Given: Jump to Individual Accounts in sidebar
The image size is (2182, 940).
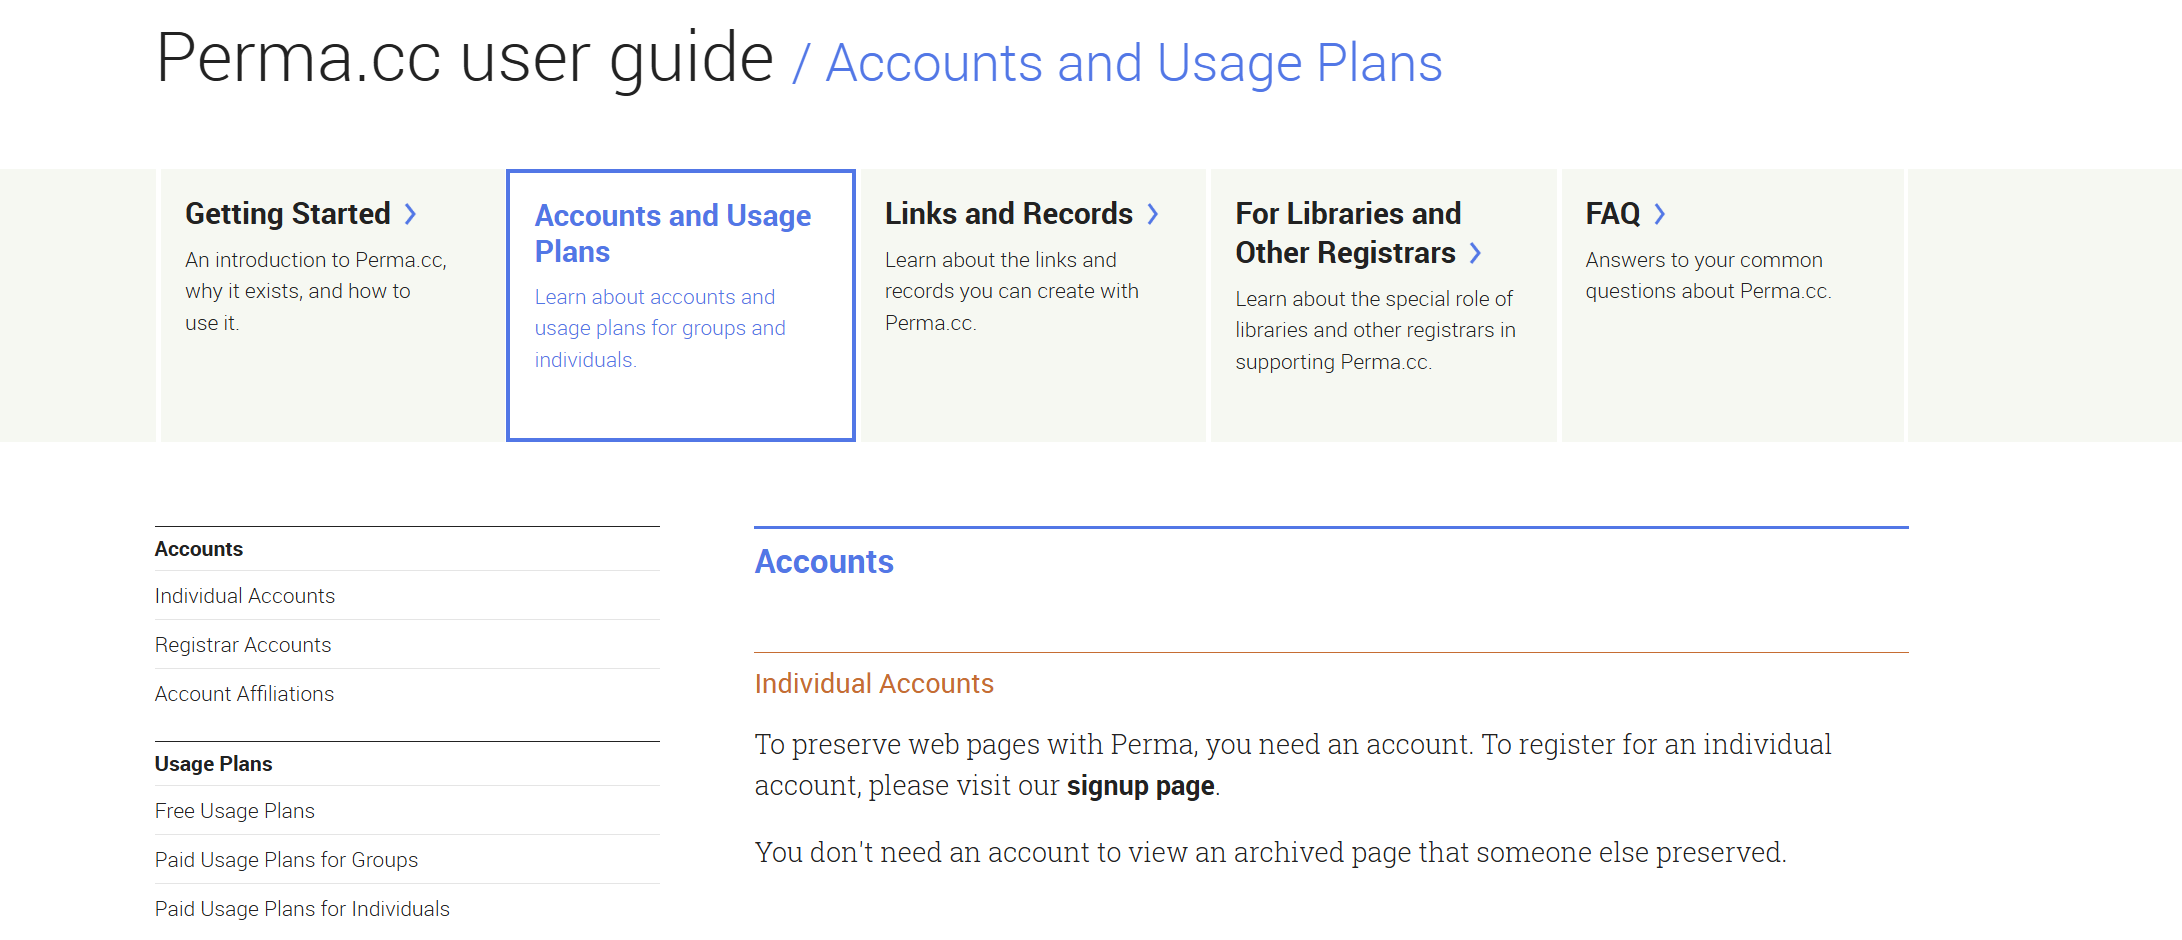Looking at the screenshot, I should (x=245, y=596).
